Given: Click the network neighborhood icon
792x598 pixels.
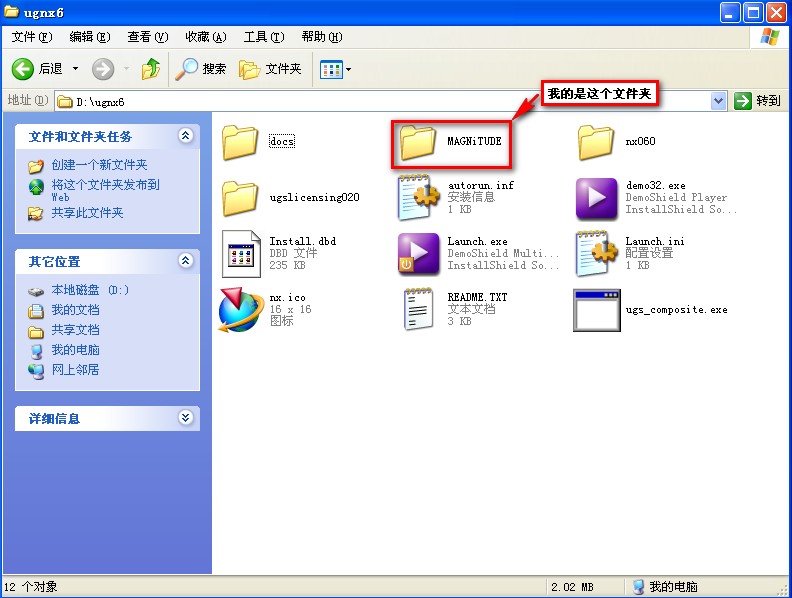Looking at the screenshot, I should pyautogui.click(x=36, y=371).
